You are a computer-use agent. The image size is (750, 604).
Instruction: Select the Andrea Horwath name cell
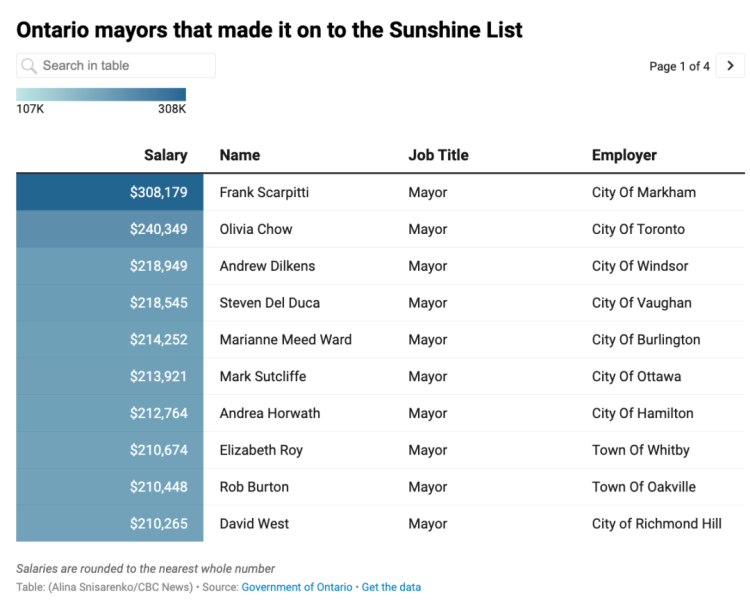[x=269, y=413]
